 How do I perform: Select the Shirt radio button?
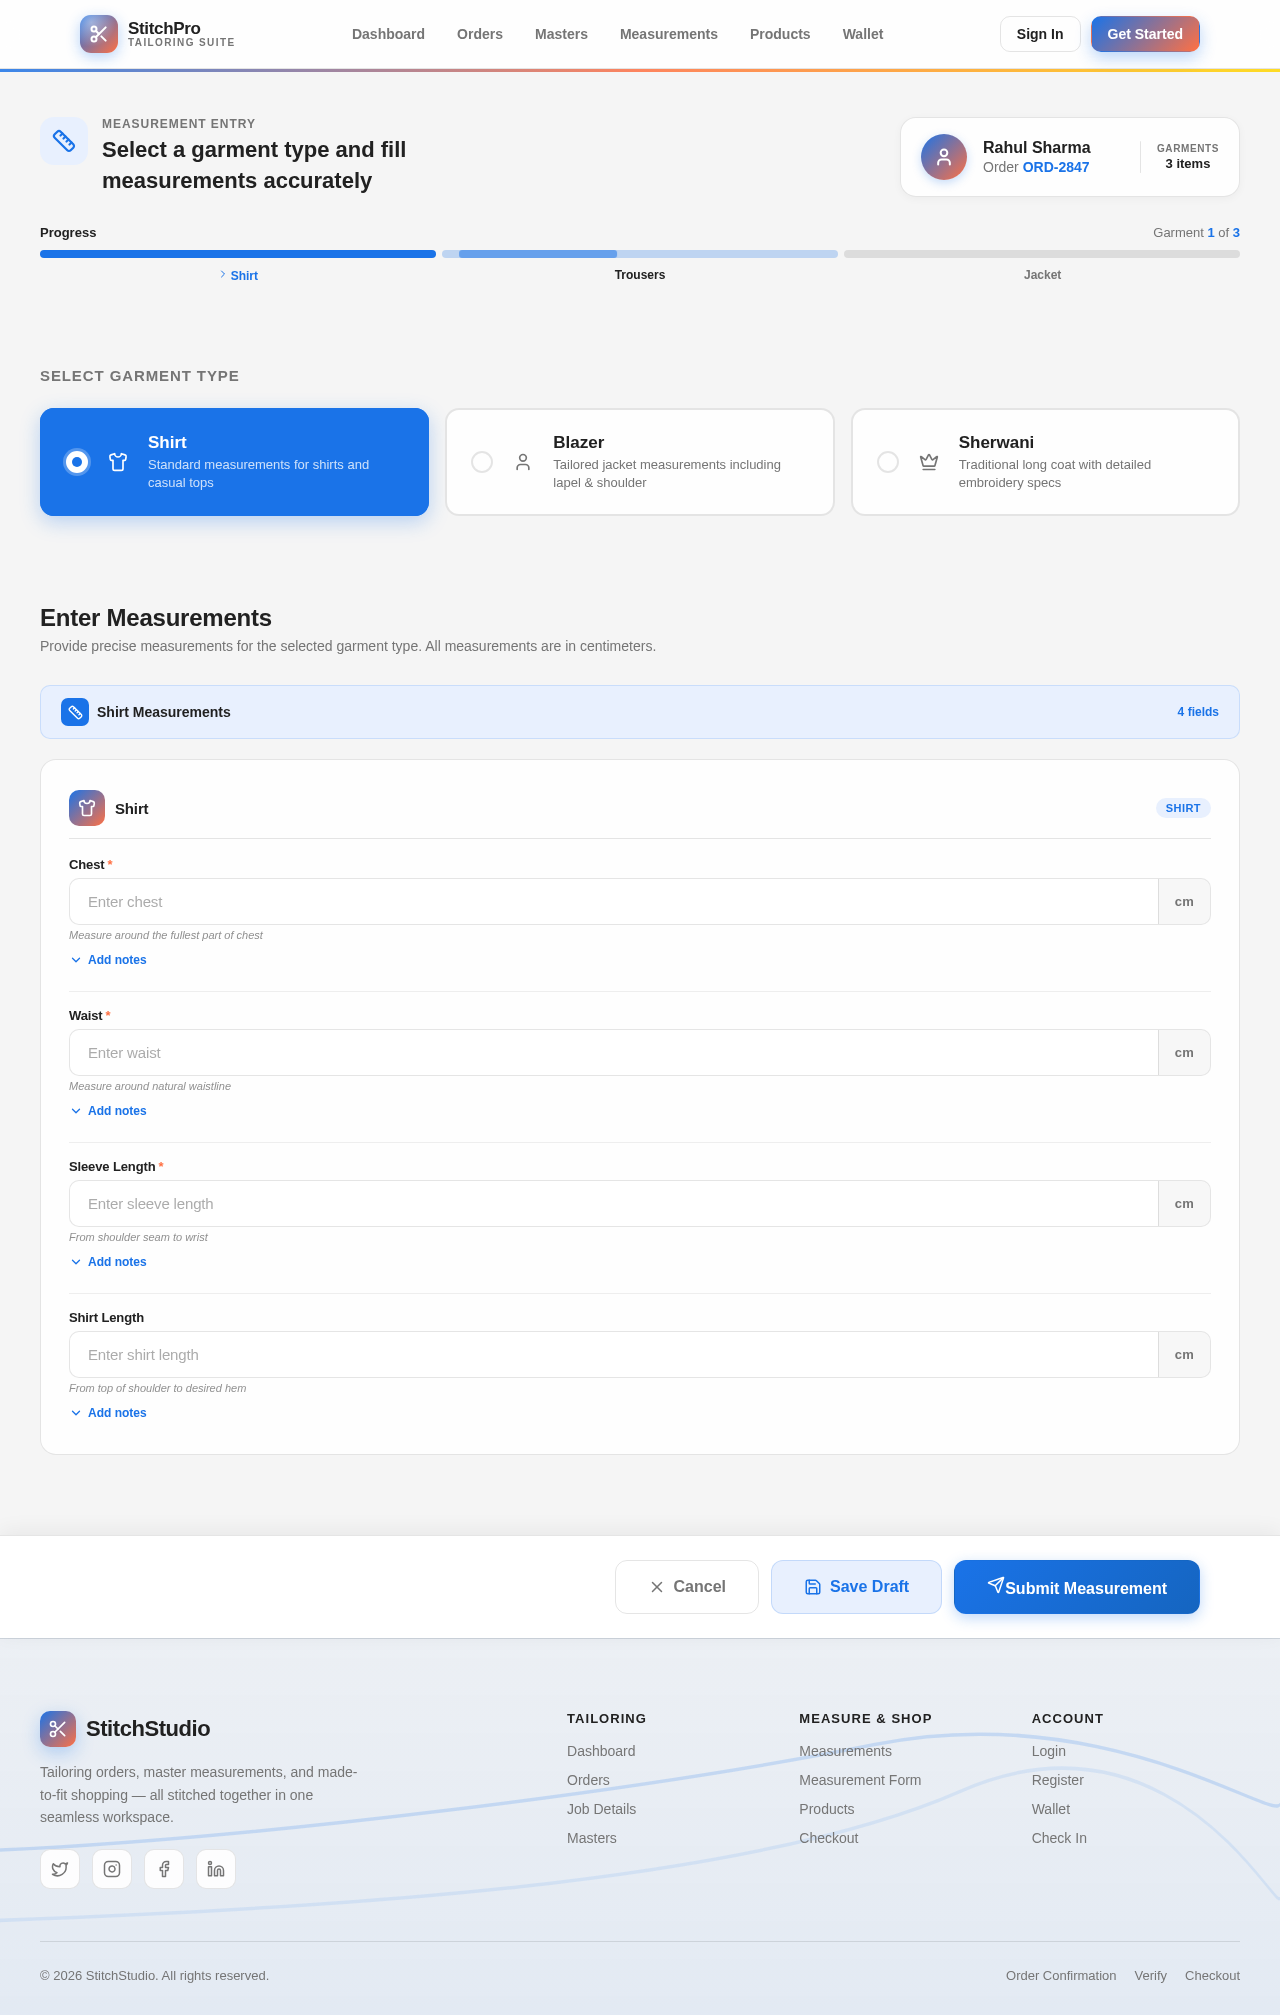(x=77, y=462)
